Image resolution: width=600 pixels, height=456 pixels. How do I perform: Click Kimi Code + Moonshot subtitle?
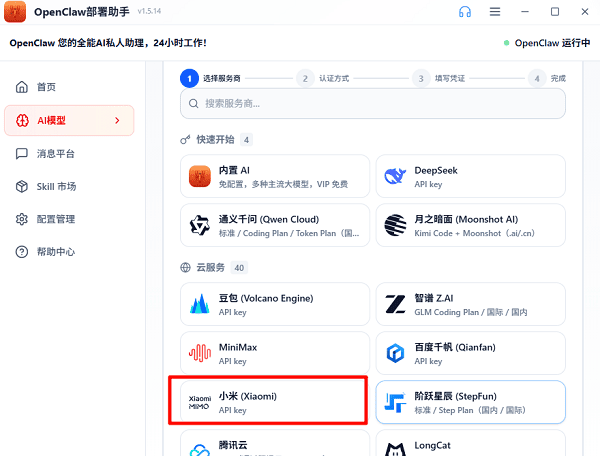[x=474, y=233]
